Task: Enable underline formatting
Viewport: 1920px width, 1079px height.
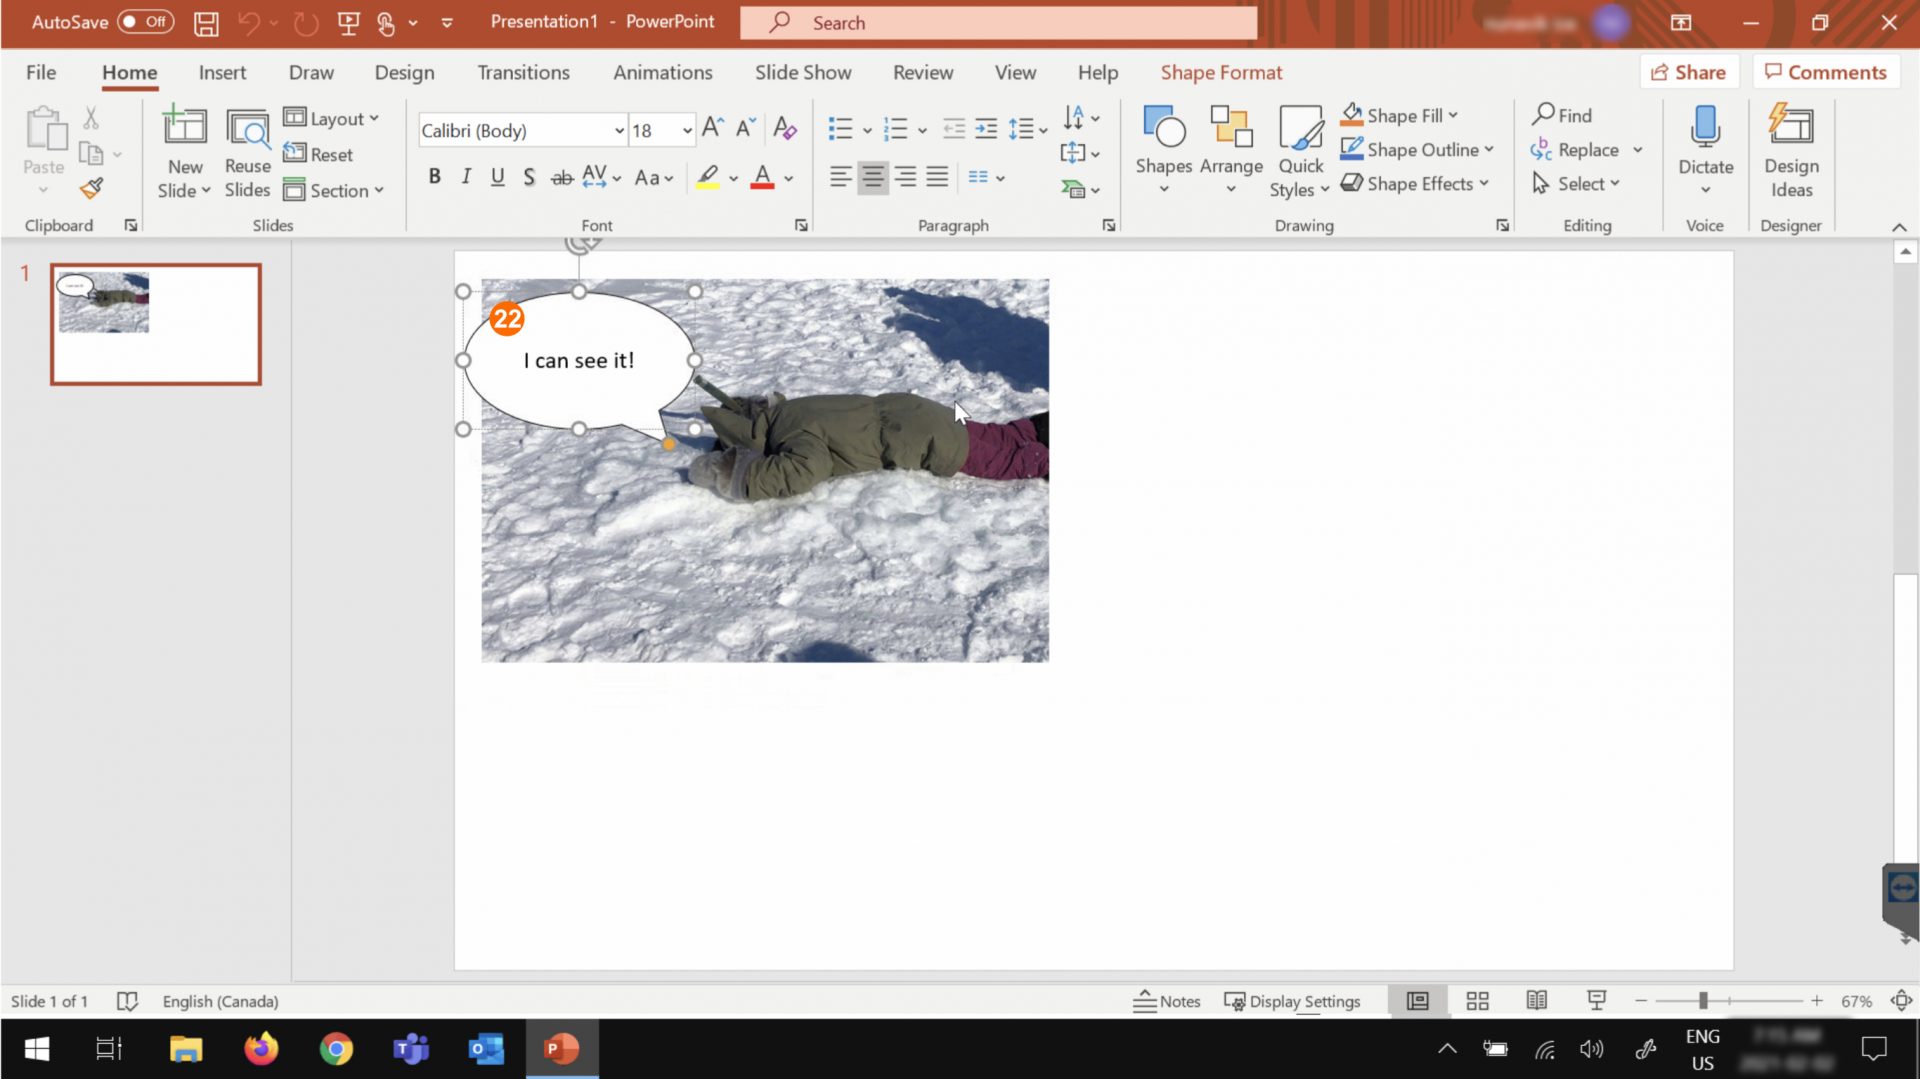Action: point(497,176)
